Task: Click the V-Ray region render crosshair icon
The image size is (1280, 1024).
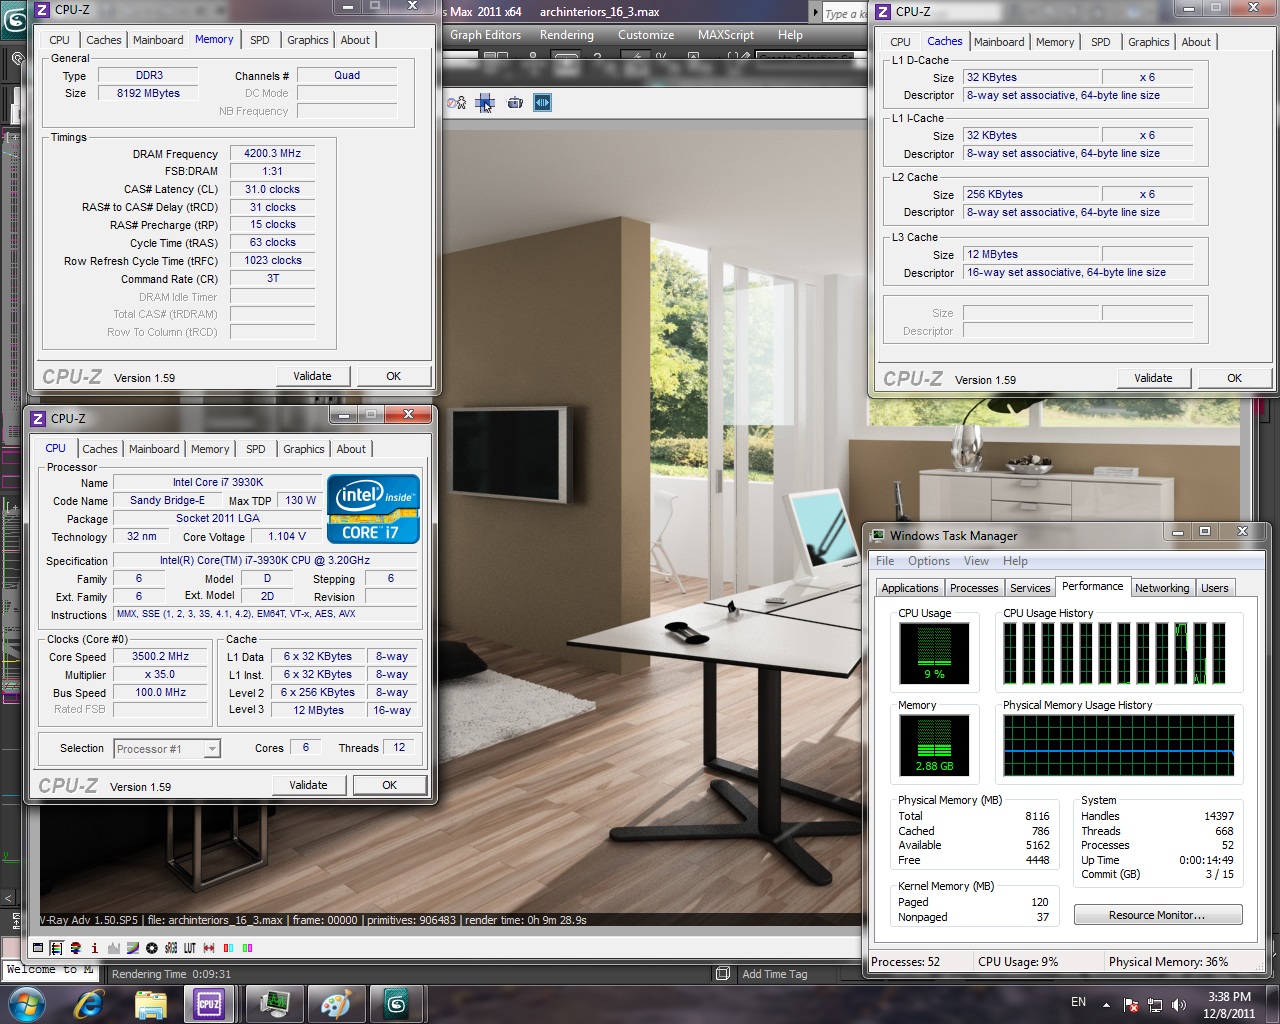Action: pos(485,102)
